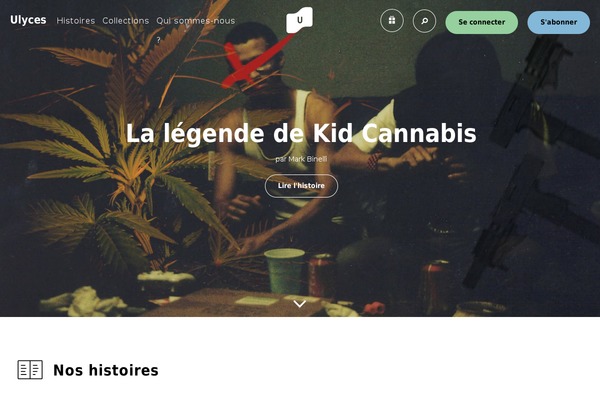The image size is (600, 400).
Task: Click the open book icon beside Nos histoires
Action: tap(30, 370)
